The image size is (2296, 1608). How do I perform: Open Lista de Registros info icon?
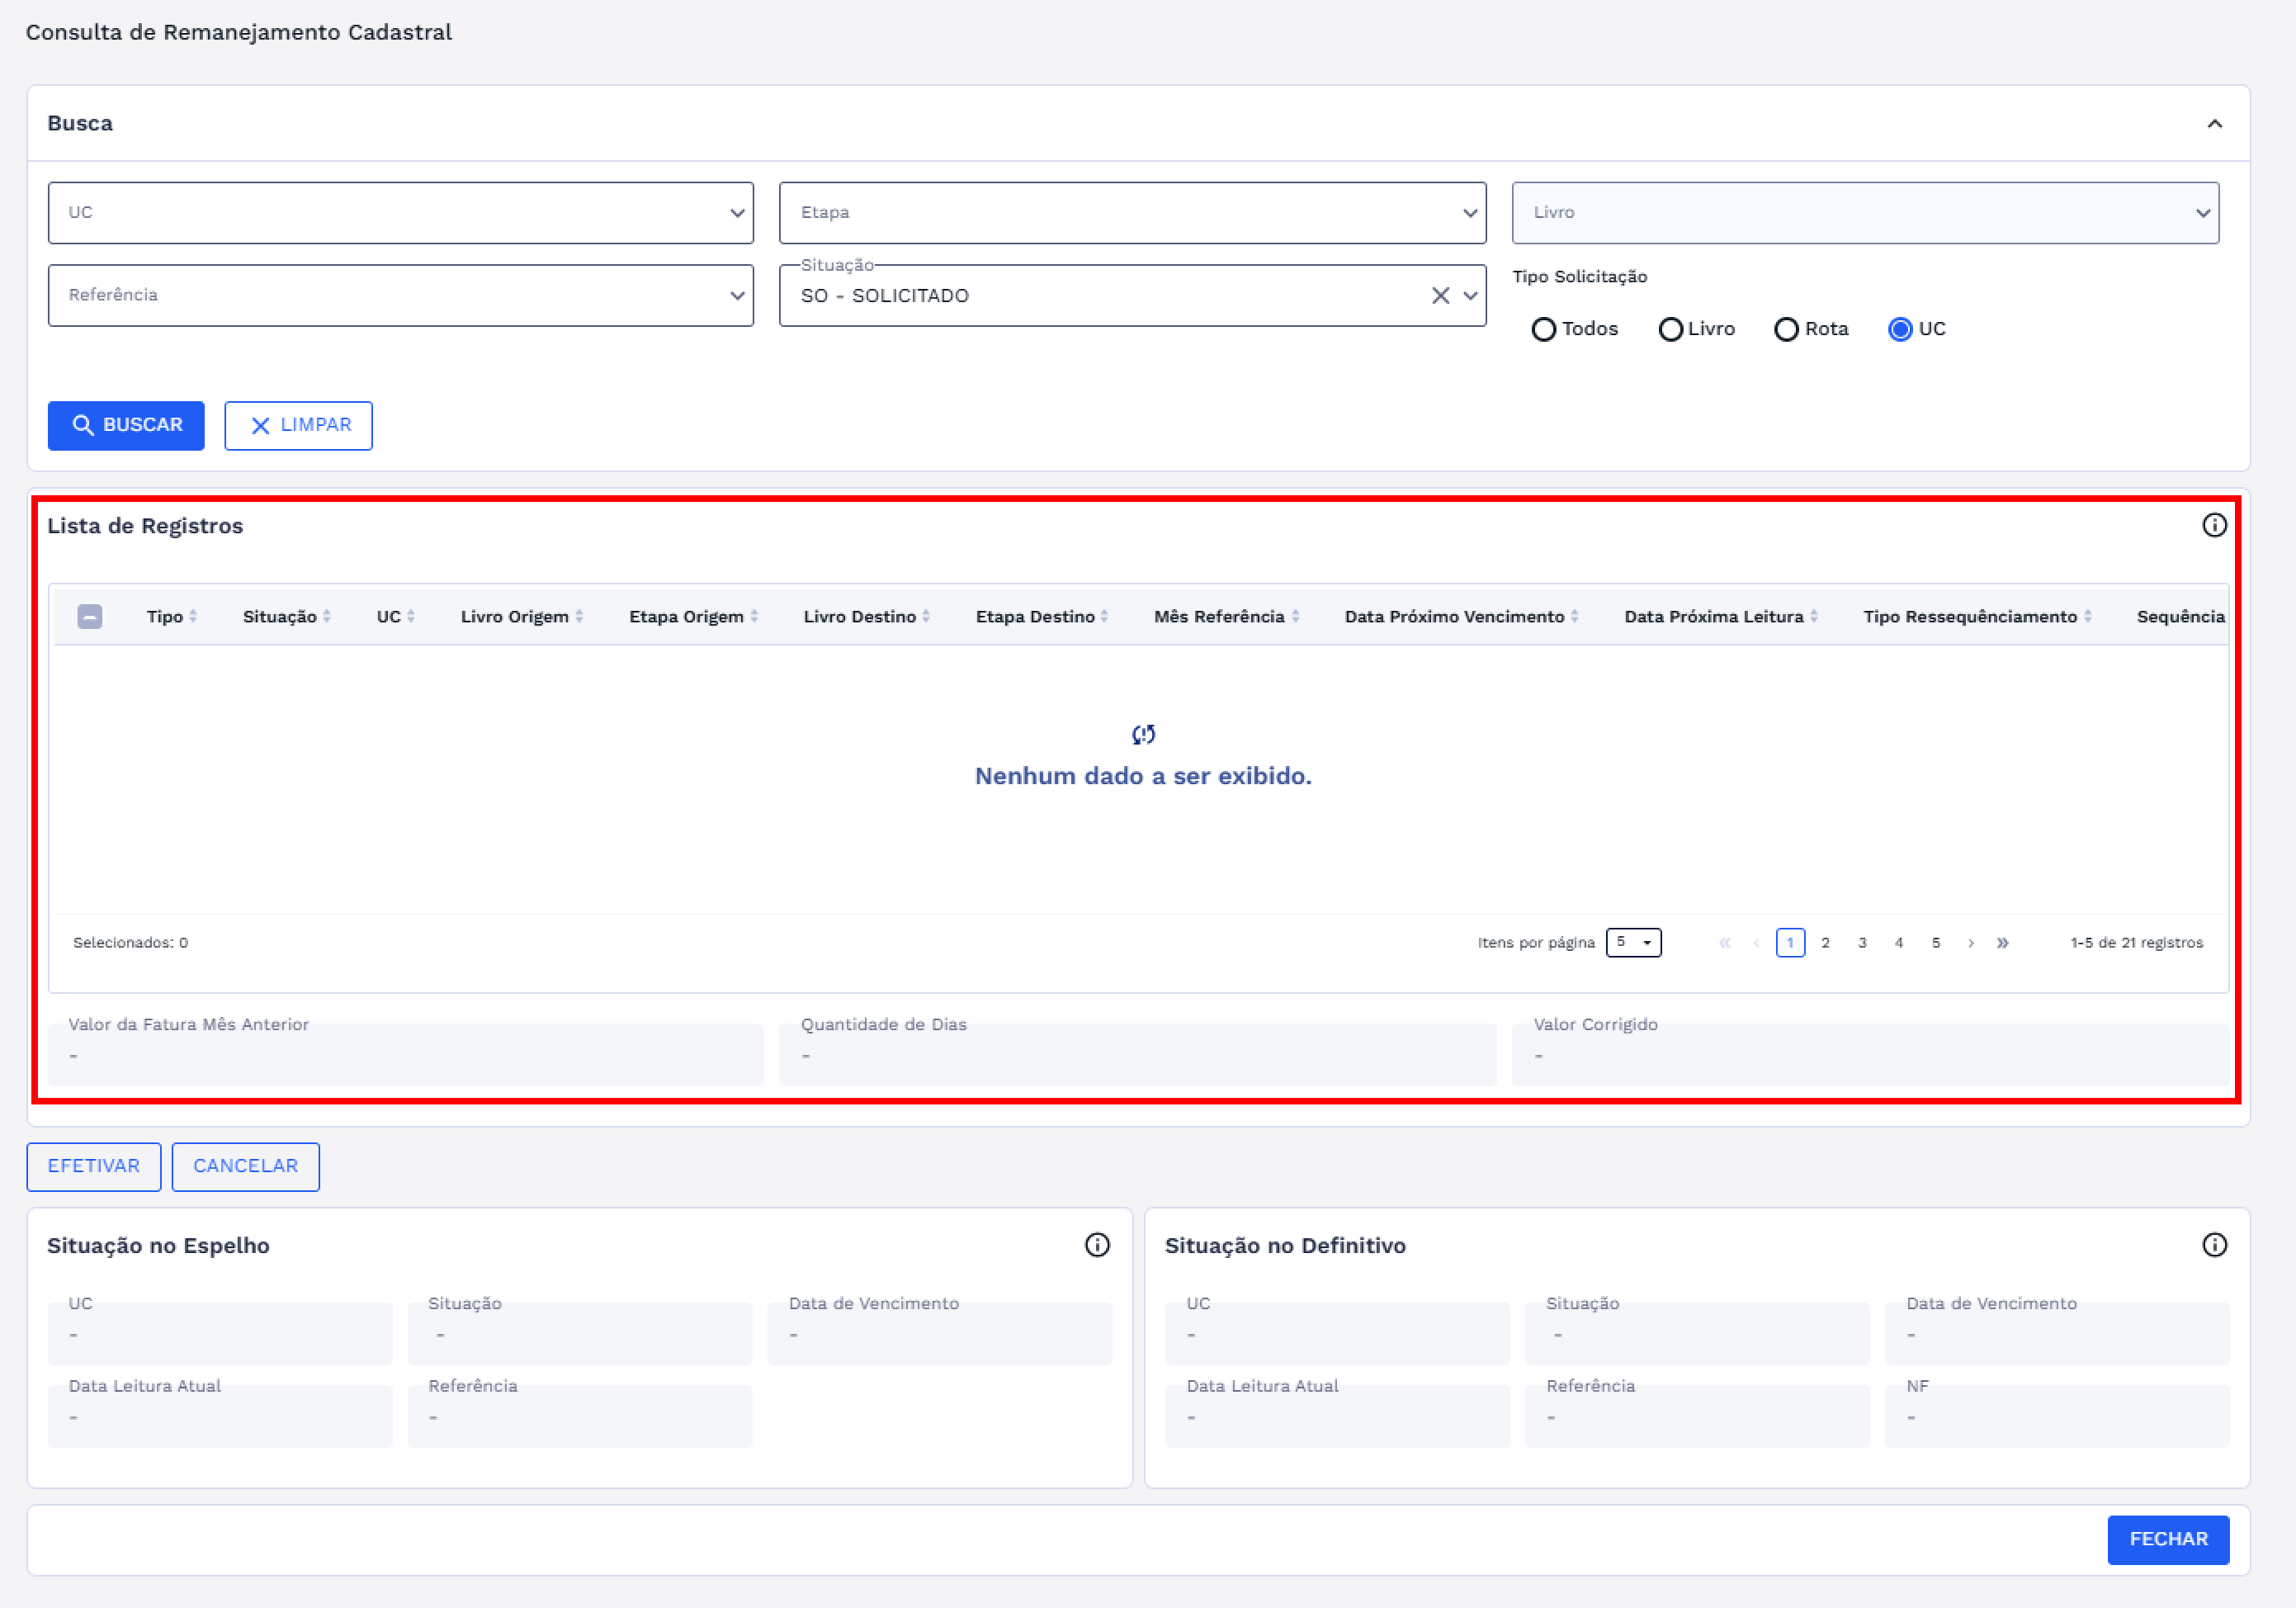point(2214,525)
